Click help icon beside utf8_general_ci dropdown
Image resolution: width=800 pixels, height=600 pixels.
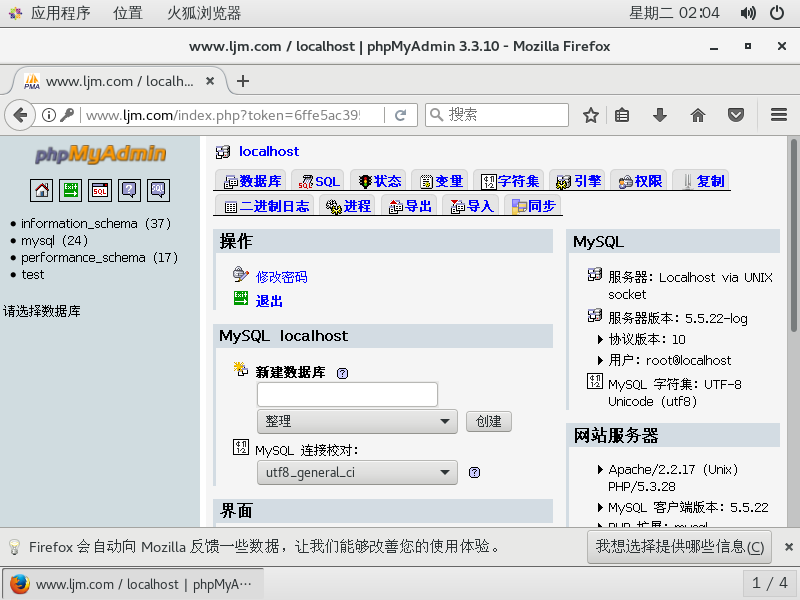click(474, 472)
